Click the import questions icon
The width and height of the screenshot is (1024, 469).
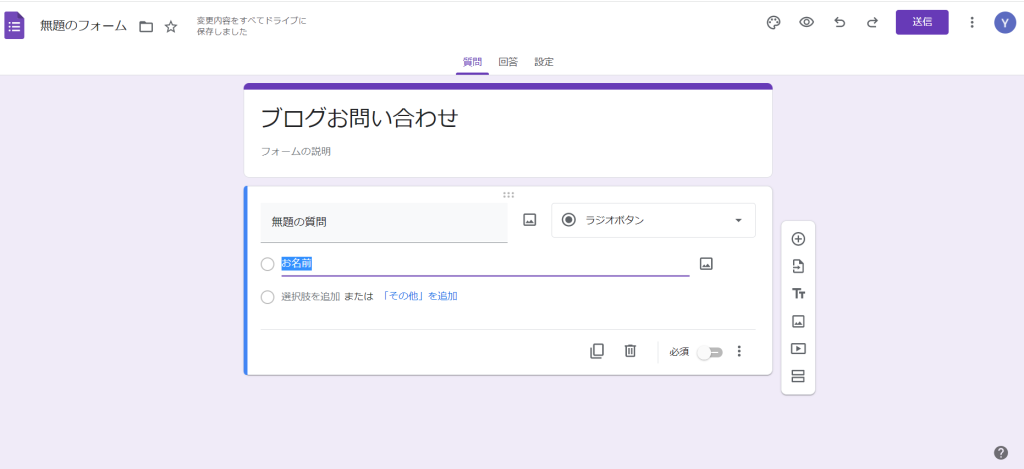coord(798,266)
